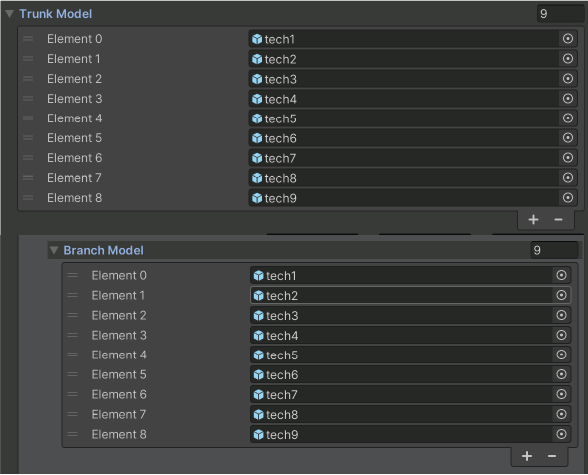Grab drag handle of Branch Model Element 5

pyautogui.click(x=72, y=374)
